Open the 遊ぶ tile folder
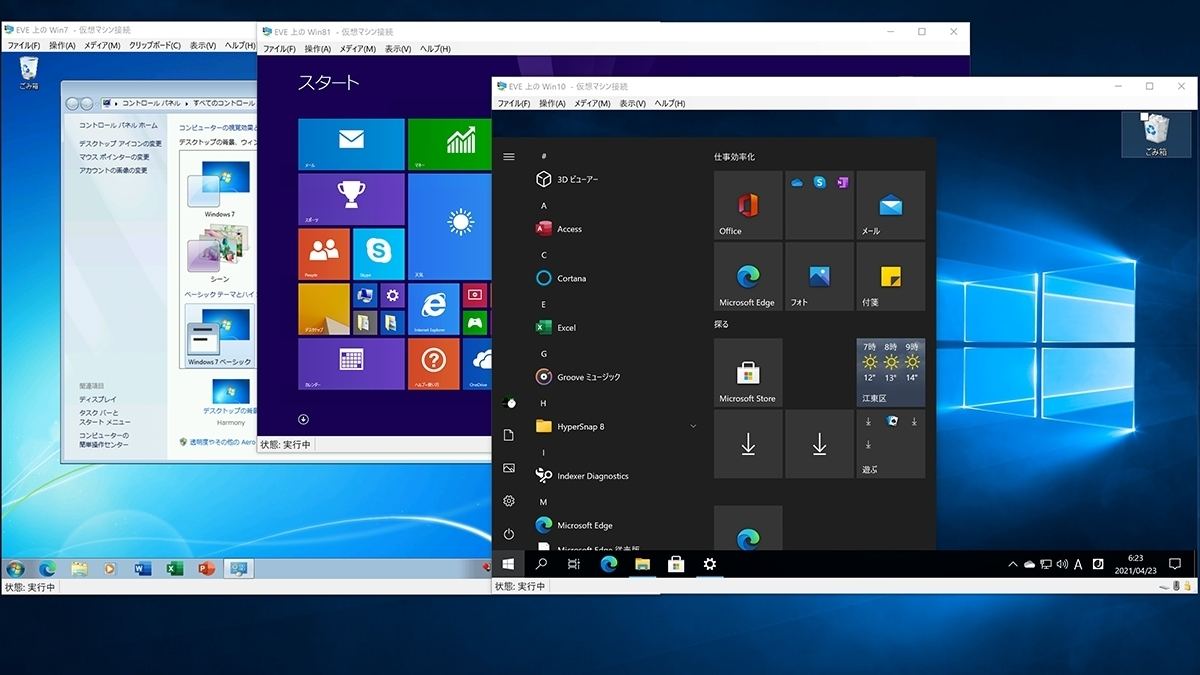This screenshot has width=1200, height=675. tap(890, 443)
